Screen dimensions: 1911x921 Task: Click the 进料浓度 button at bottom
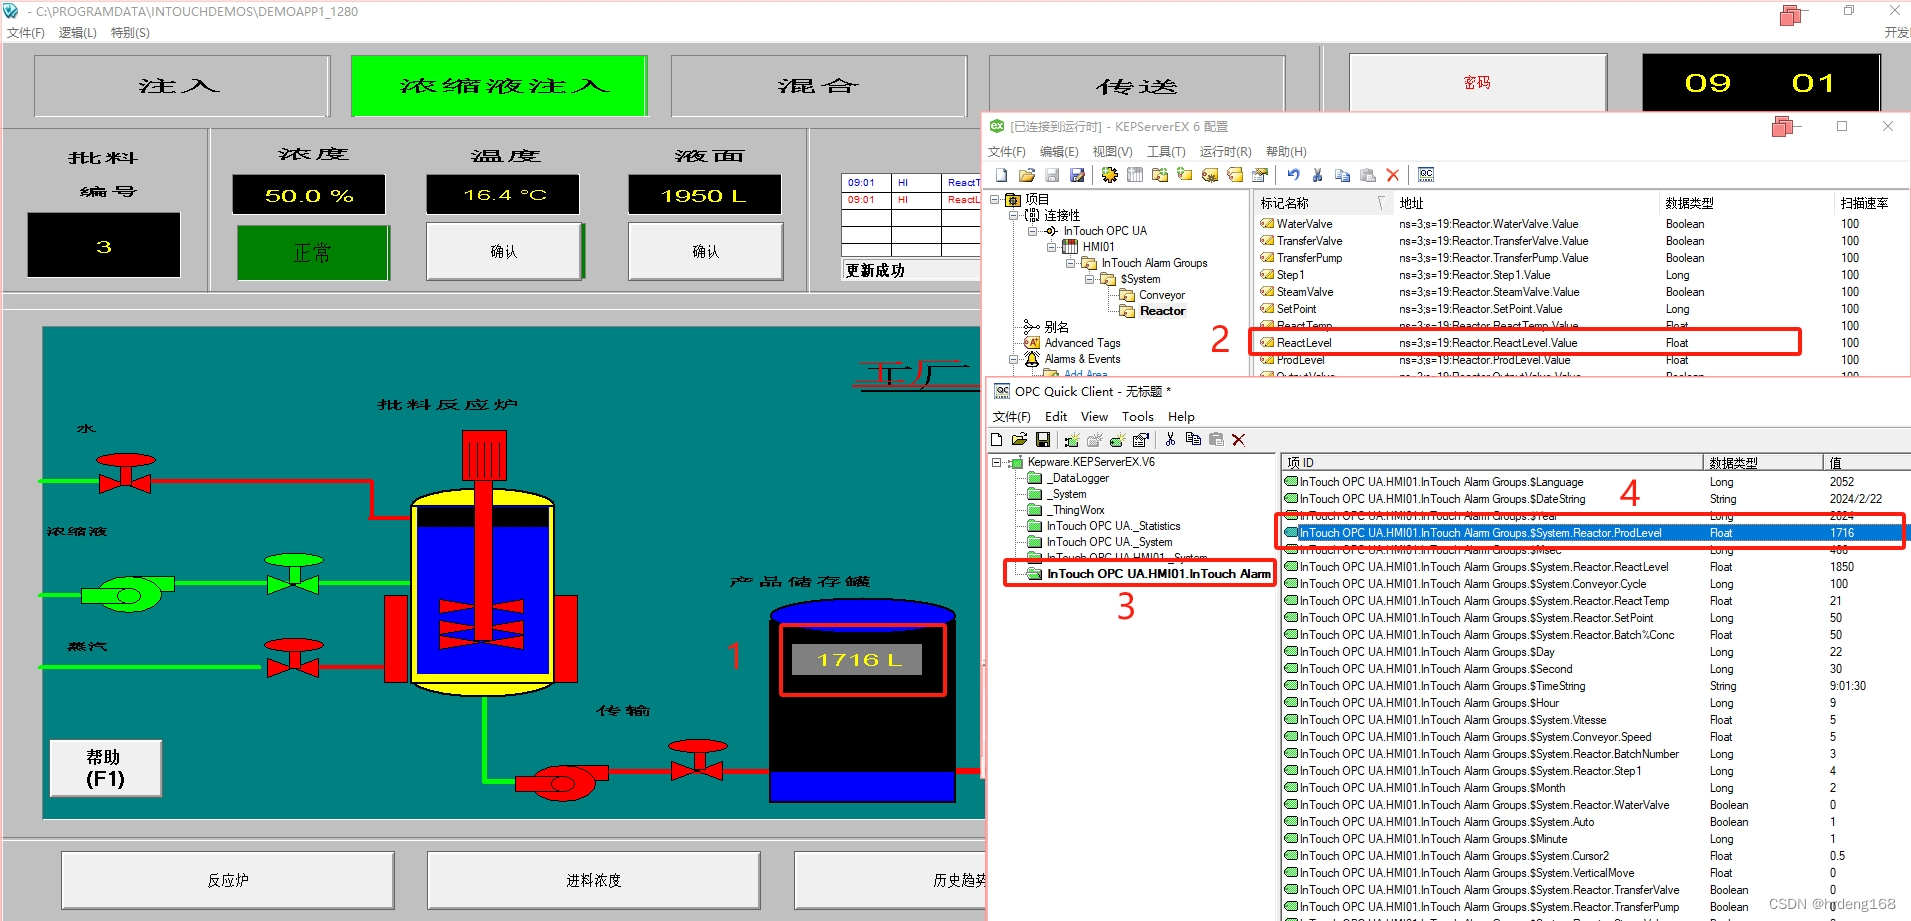tap(594, 880)
